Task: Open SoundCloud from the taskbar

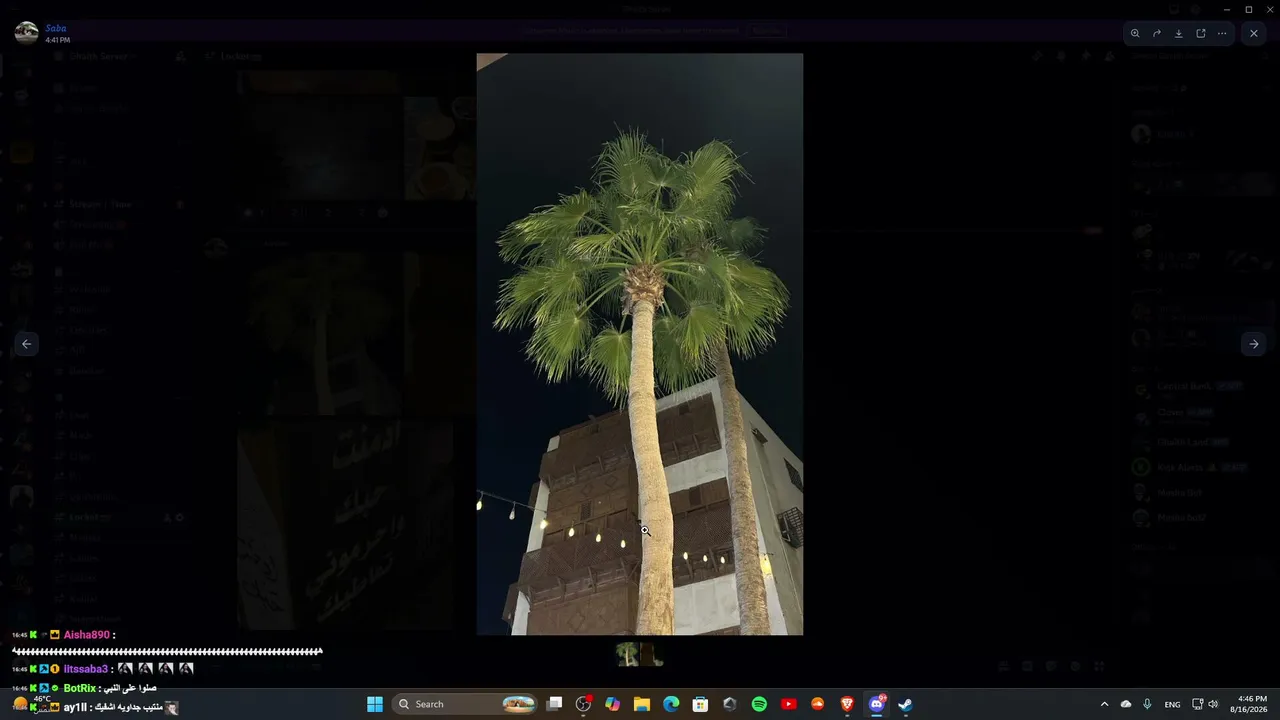Action: pos(818,704)
